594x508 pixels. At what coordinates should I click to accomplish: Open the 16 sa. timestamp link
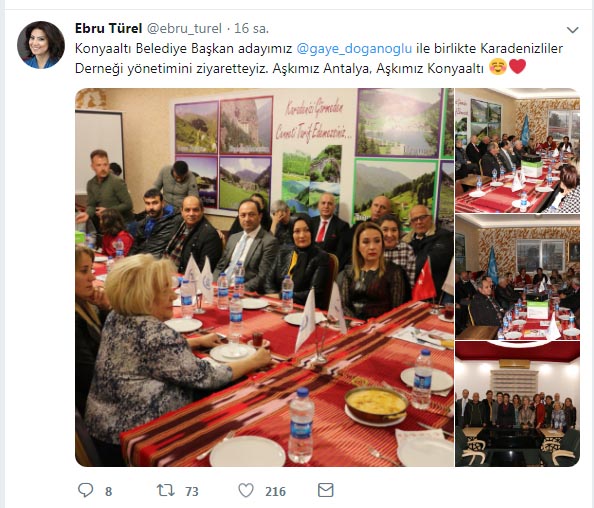tap(251, 28)
